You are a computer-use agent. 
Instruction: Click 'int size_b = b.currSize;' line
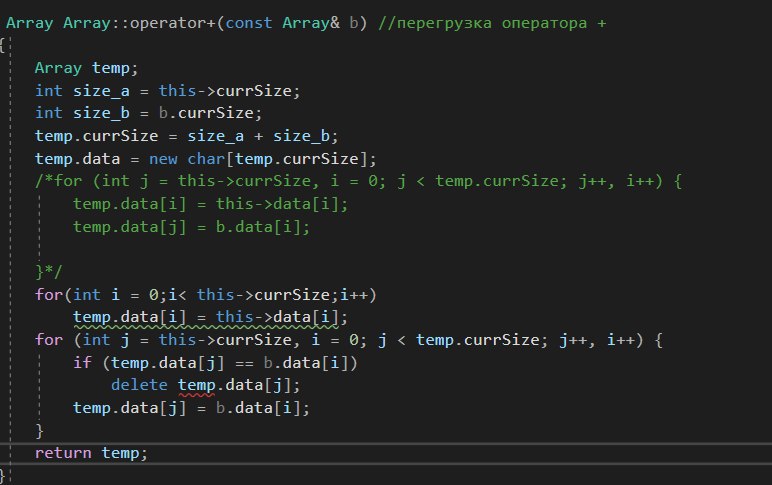pyautogui.click(x=149, y=113)
